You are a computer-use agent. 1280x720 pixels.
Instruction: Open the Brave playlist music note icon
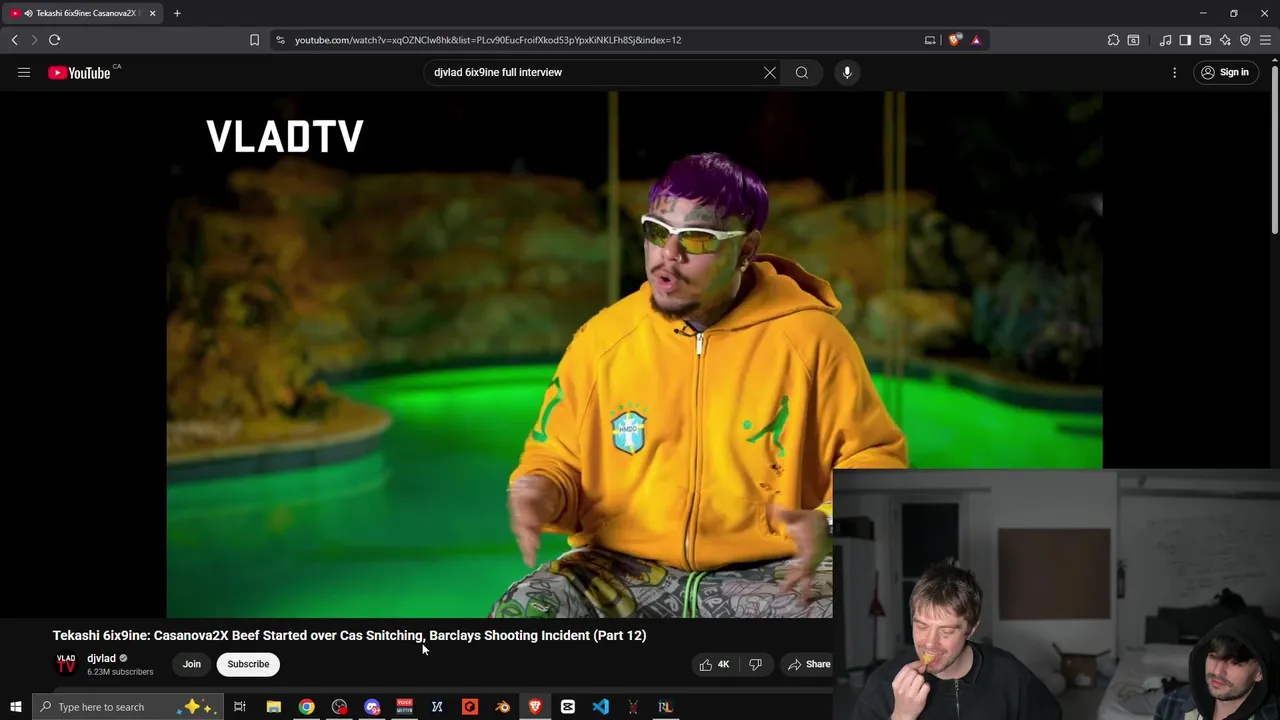coord(1165,40)
